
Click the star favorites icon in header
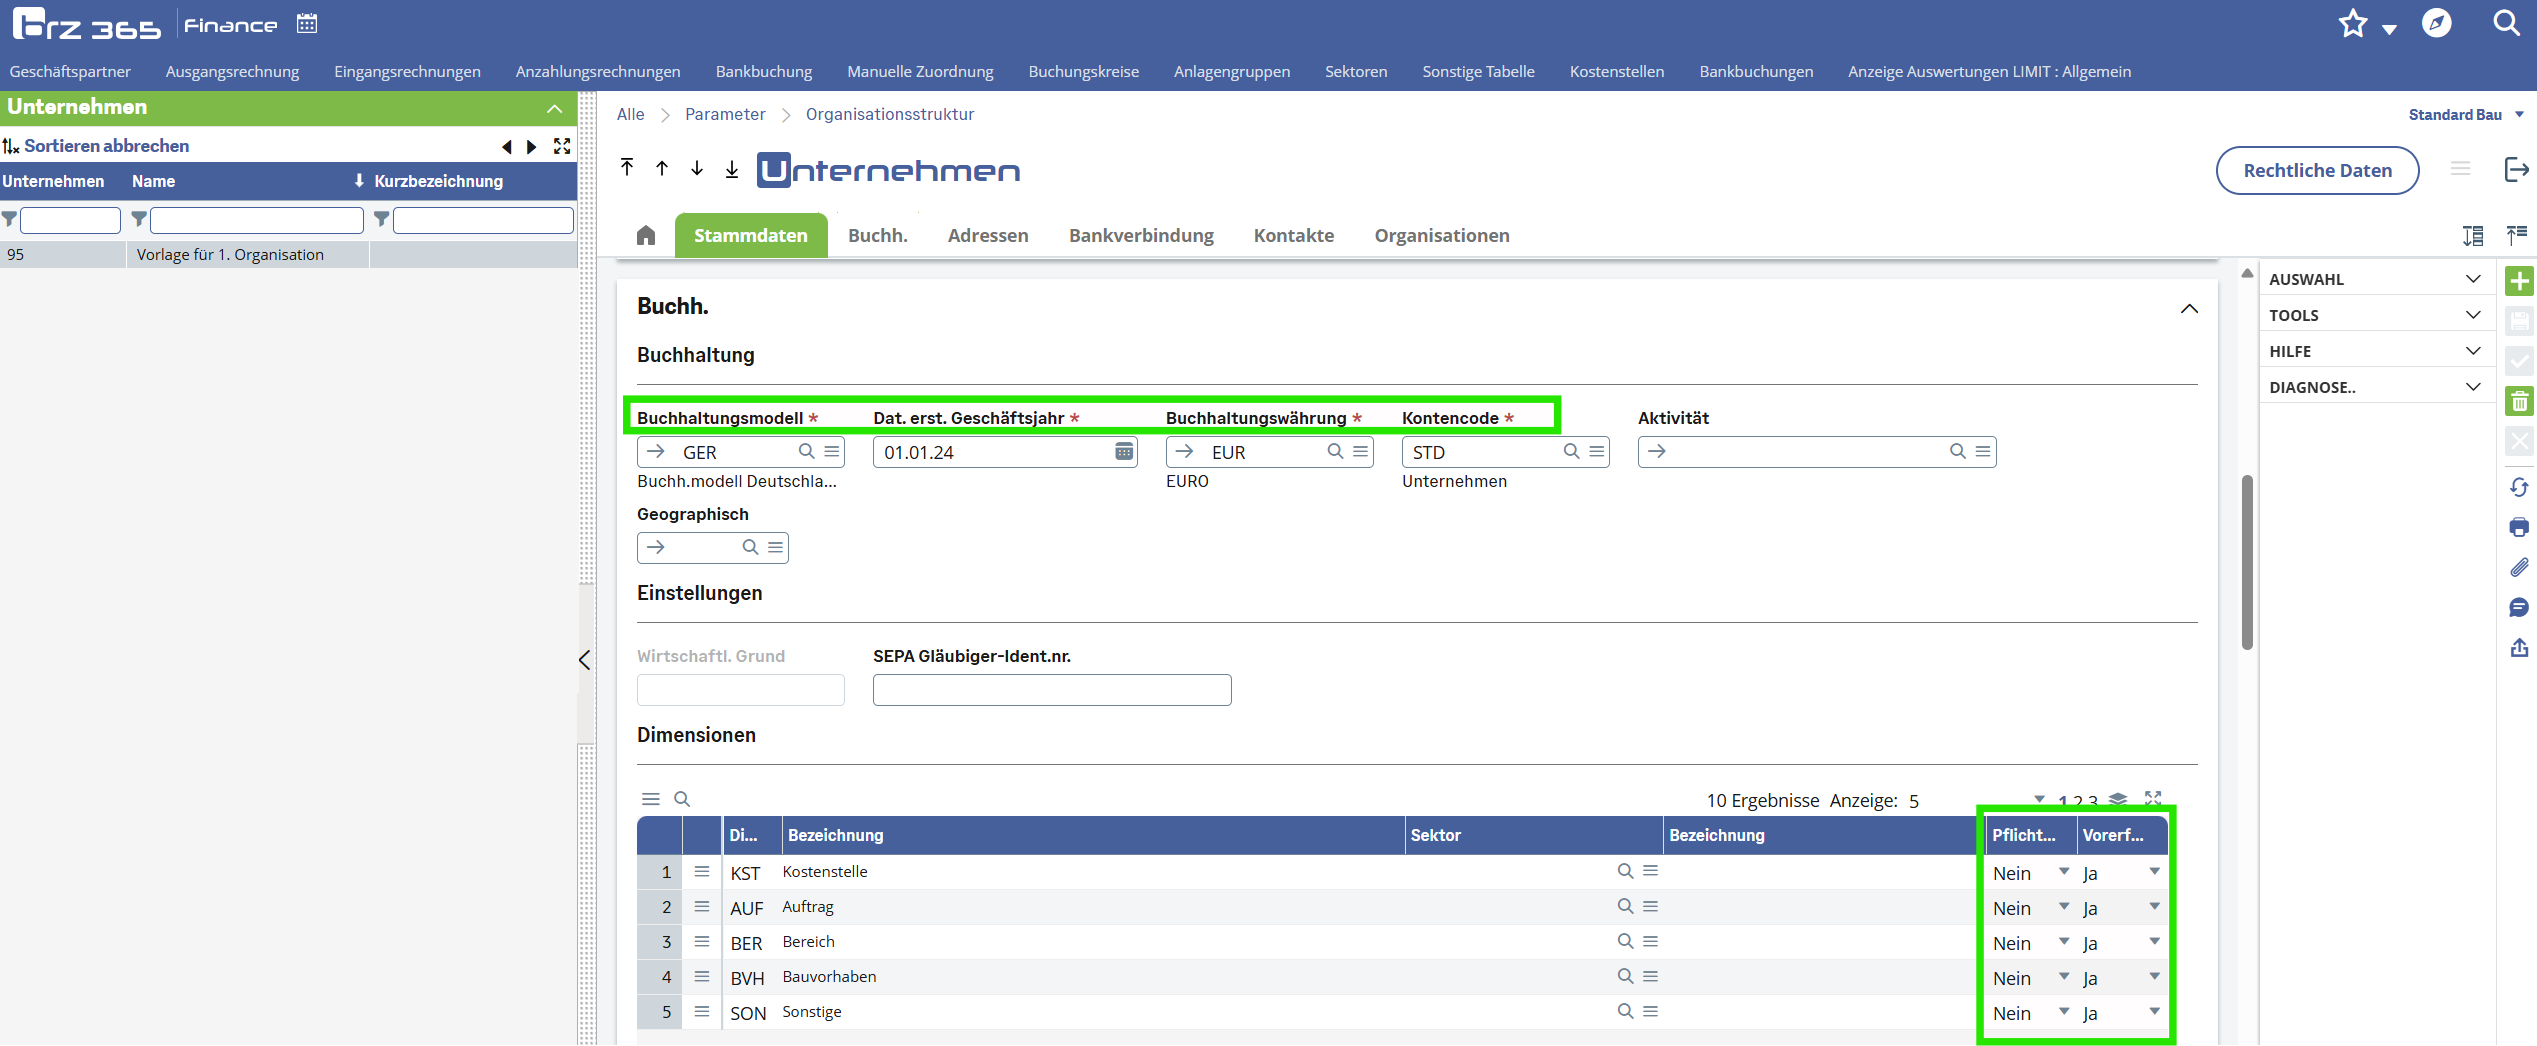2353,24
